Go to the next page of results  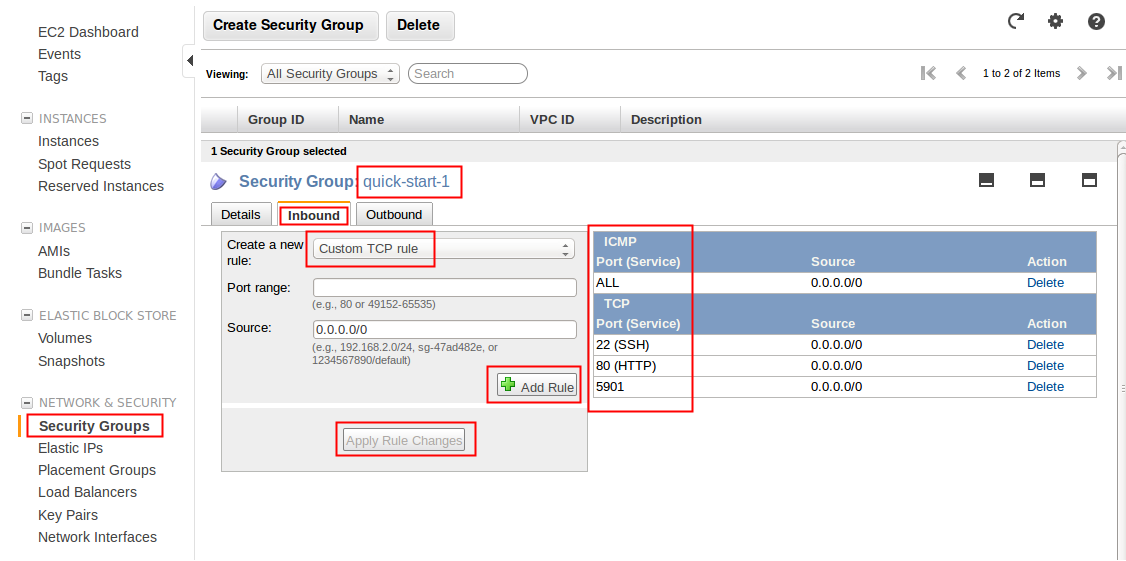(x=1081, y=73)
